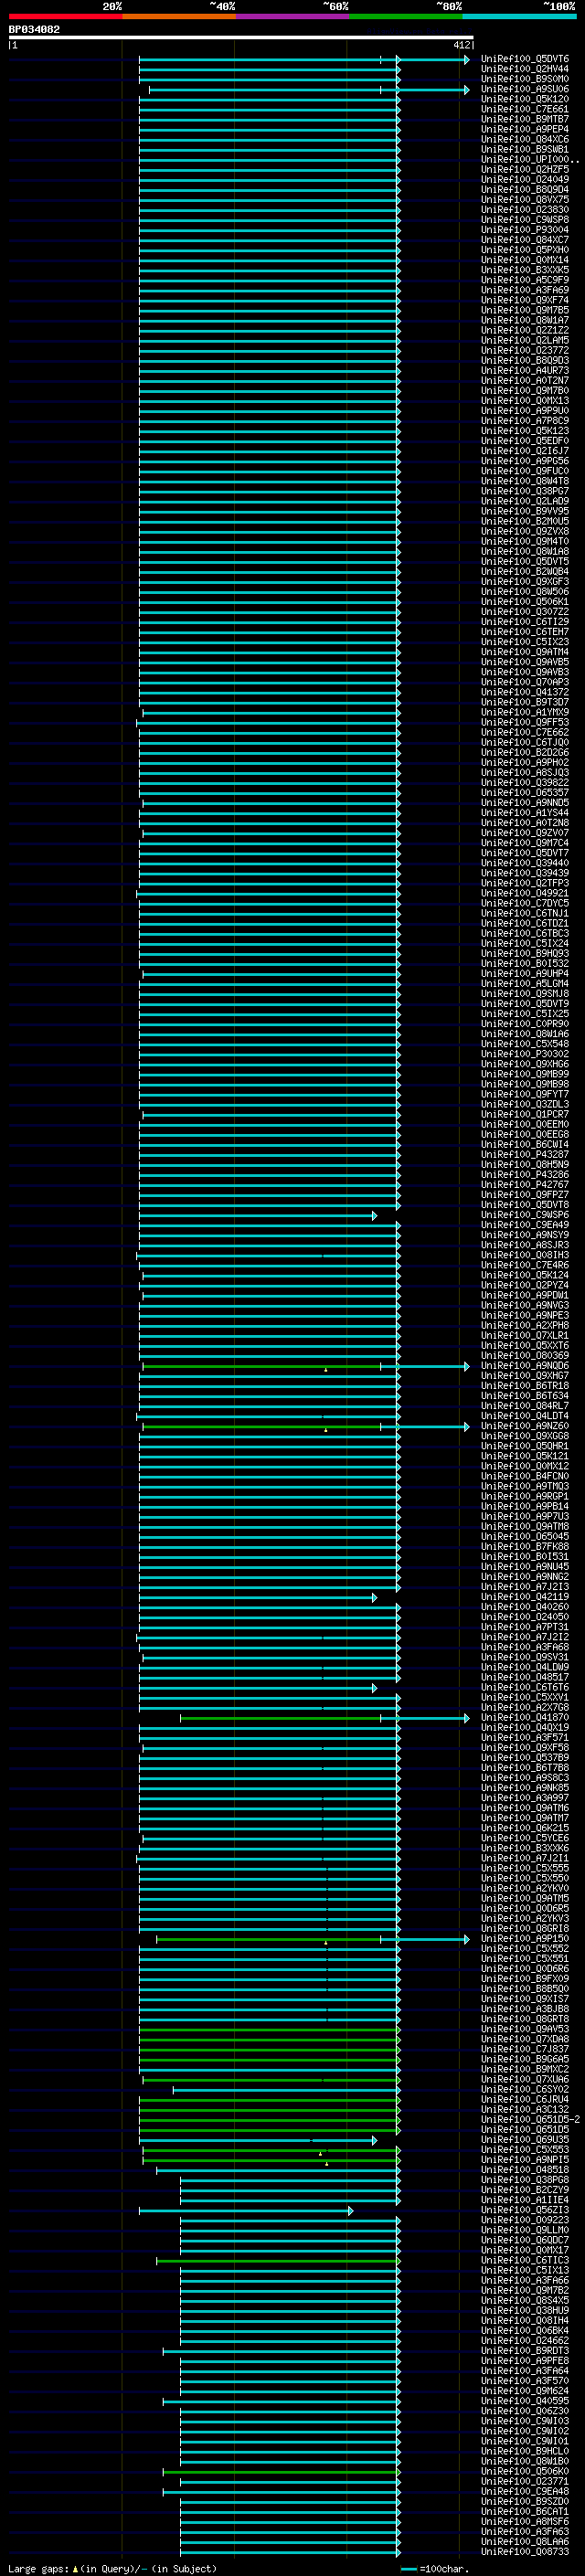Viewport: 585px width, 2576px height.
Task: Select the UniRef100_B6TR18 label
Action: (525, 1386)
